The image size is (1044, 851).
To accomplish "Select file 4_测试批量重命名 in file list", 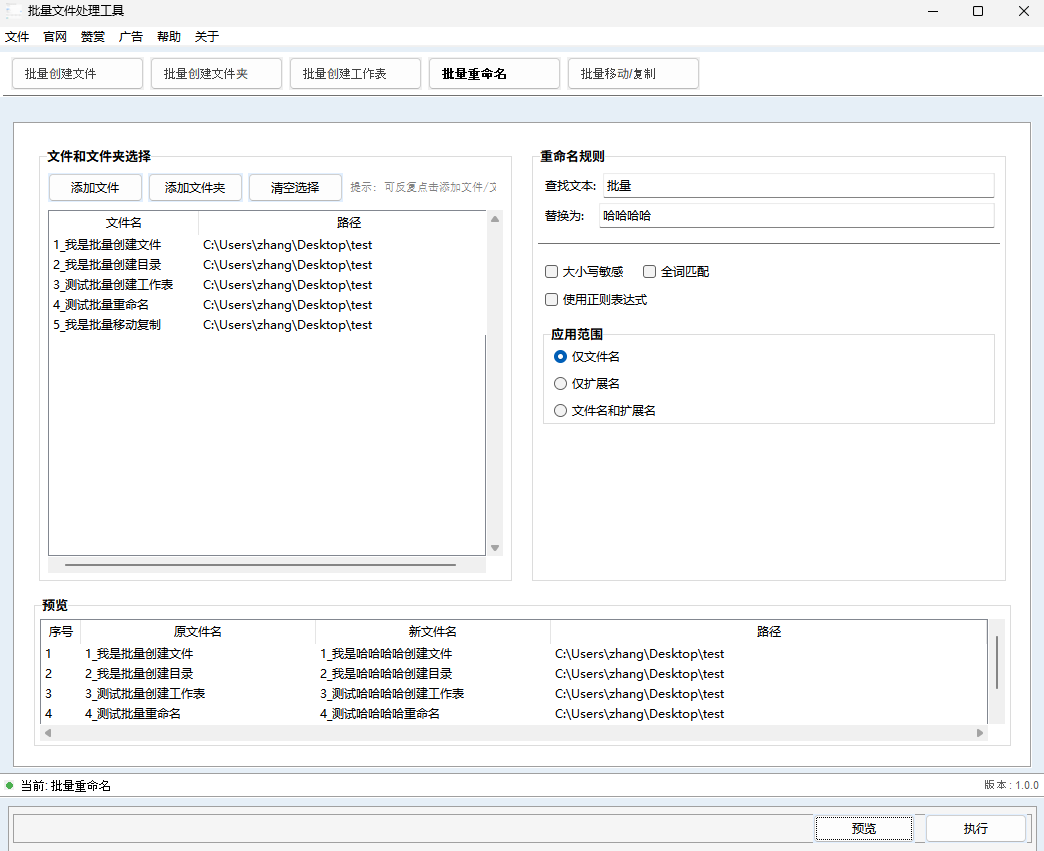I will (x=101, y=305).
